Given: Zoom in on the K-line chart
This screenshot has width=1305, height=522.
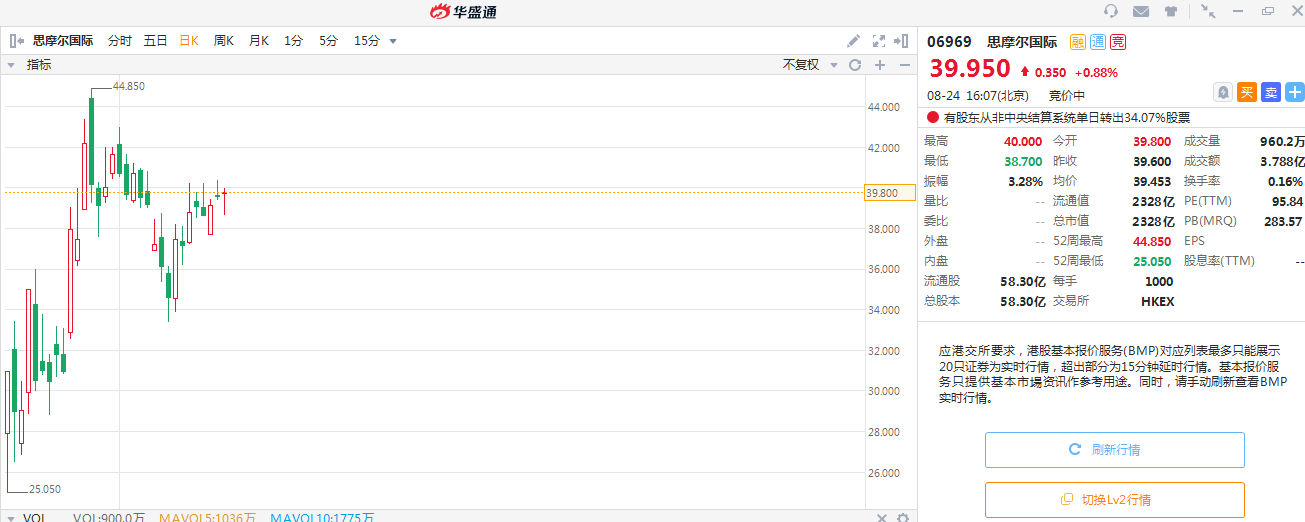Looking at the screenshot, I should tap(880, 65).
